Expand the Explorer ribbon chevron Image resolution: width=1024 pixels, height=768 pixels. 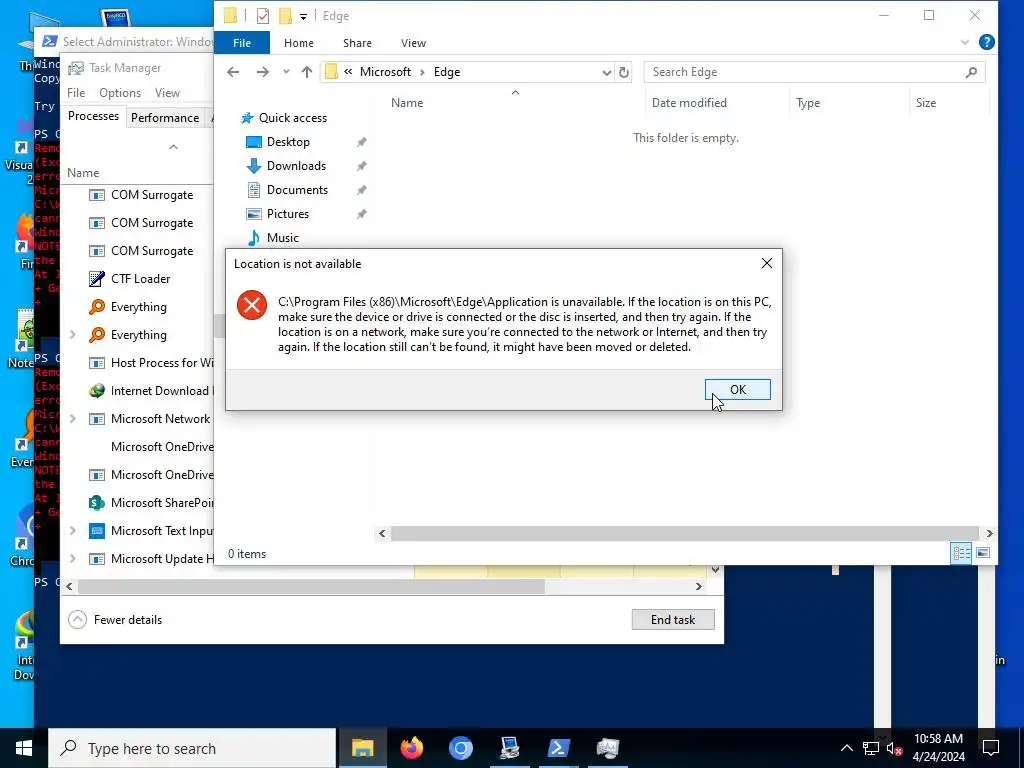pos(965,42)
